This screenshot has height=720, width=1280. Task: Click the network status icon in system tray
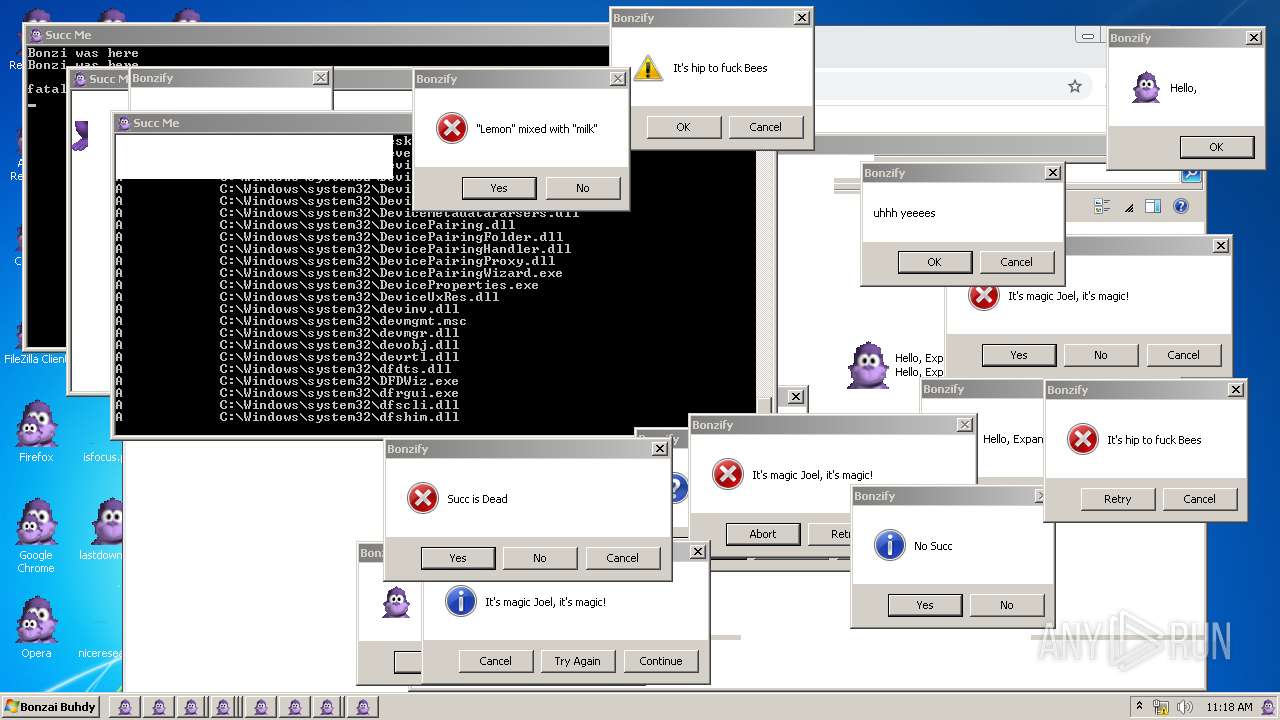click(x=1161, y=707)
